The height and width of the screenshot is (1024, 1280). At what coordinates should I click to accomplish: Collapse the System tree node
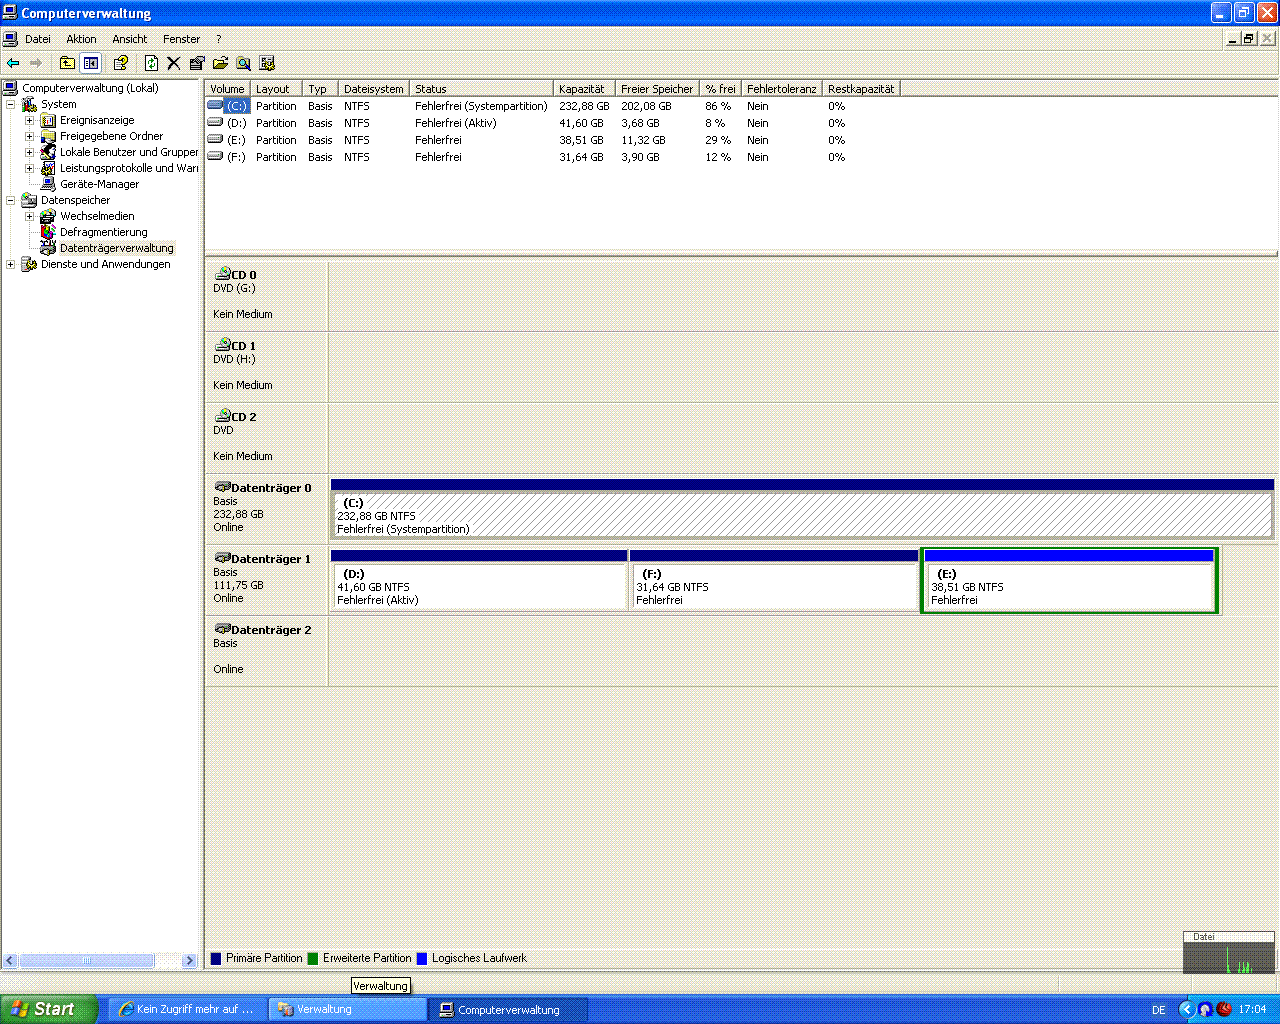click(10, 104)
